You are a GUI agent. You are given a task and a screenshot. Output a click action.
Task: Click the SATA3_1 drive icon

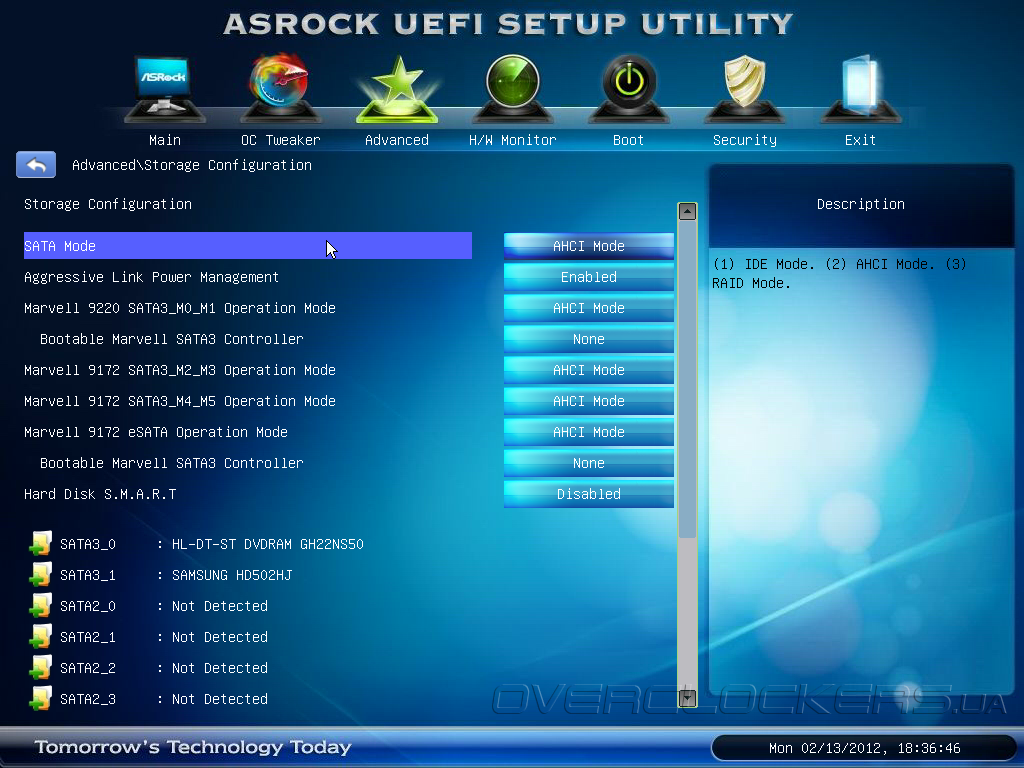40,575
